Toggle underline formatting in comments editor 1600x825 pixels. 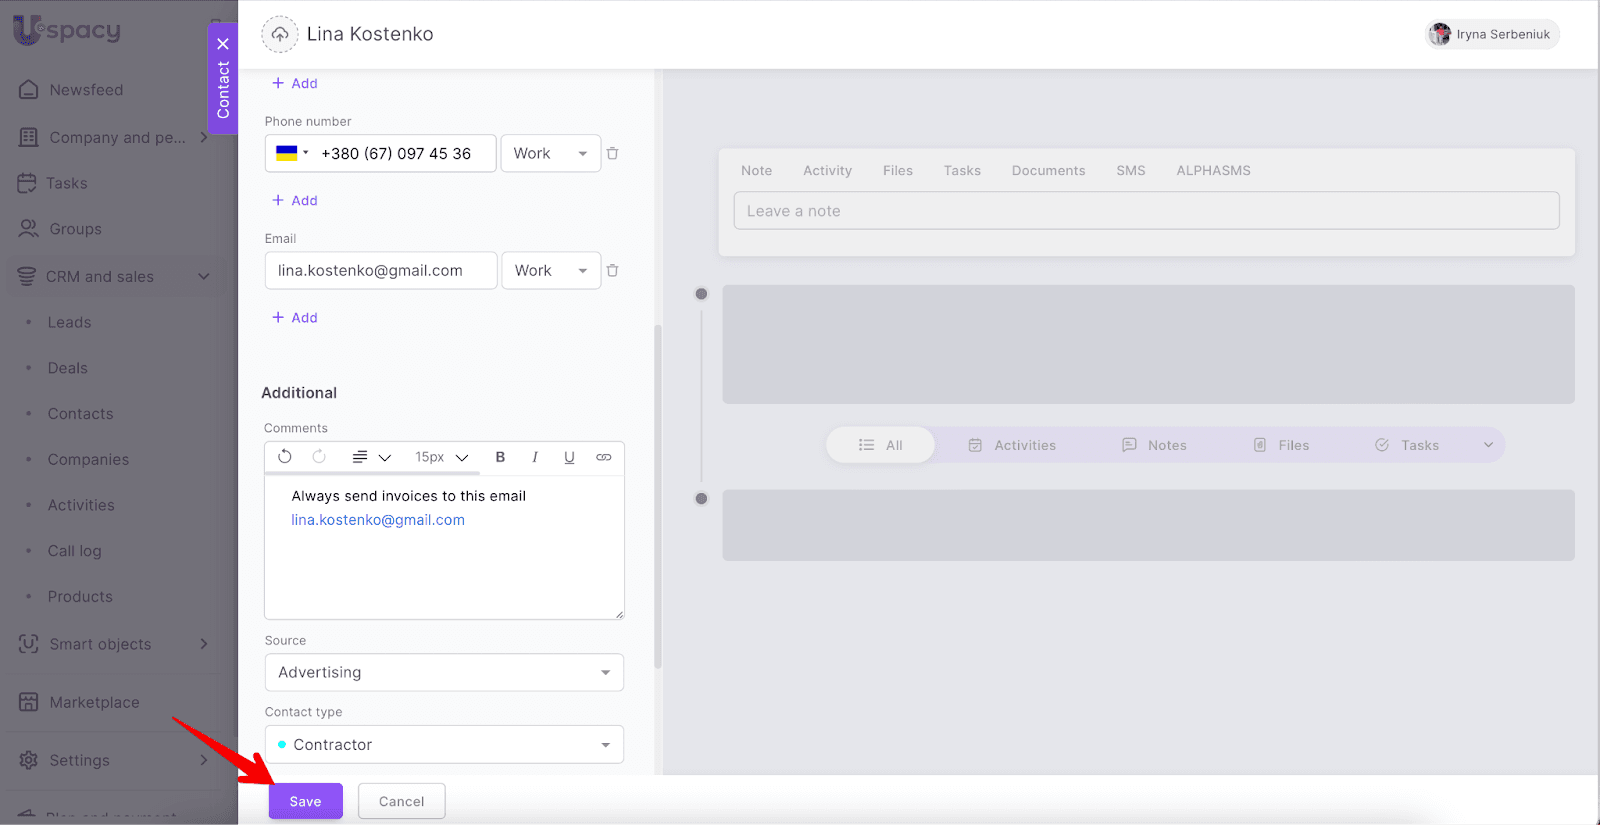coord(569,457)
